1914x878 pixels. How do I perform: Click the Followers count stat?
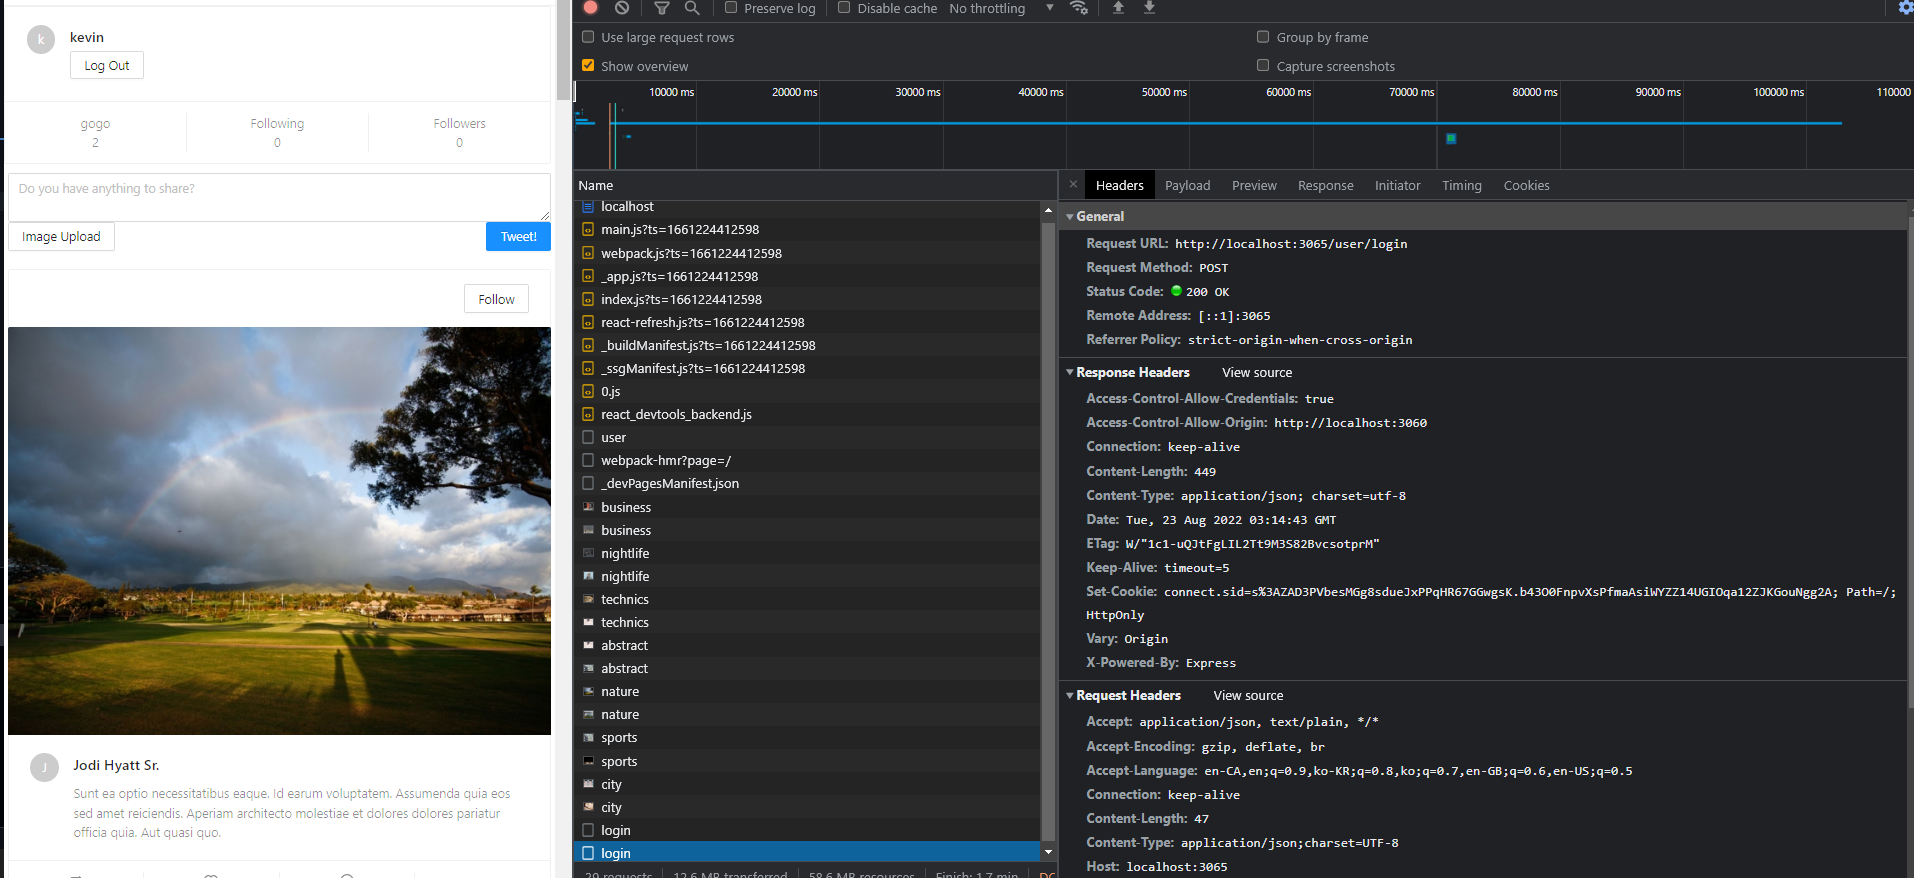click(x=459, y=132)
